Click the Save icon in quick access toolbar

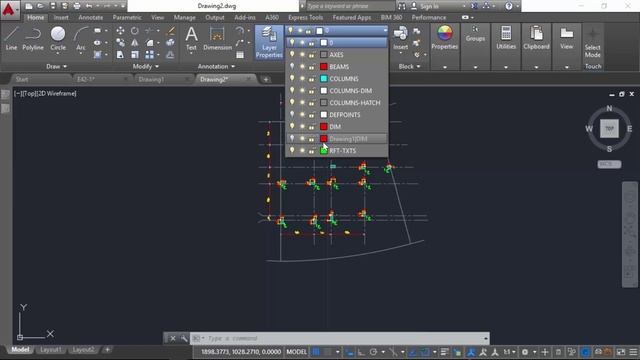[x=53, y=6]
